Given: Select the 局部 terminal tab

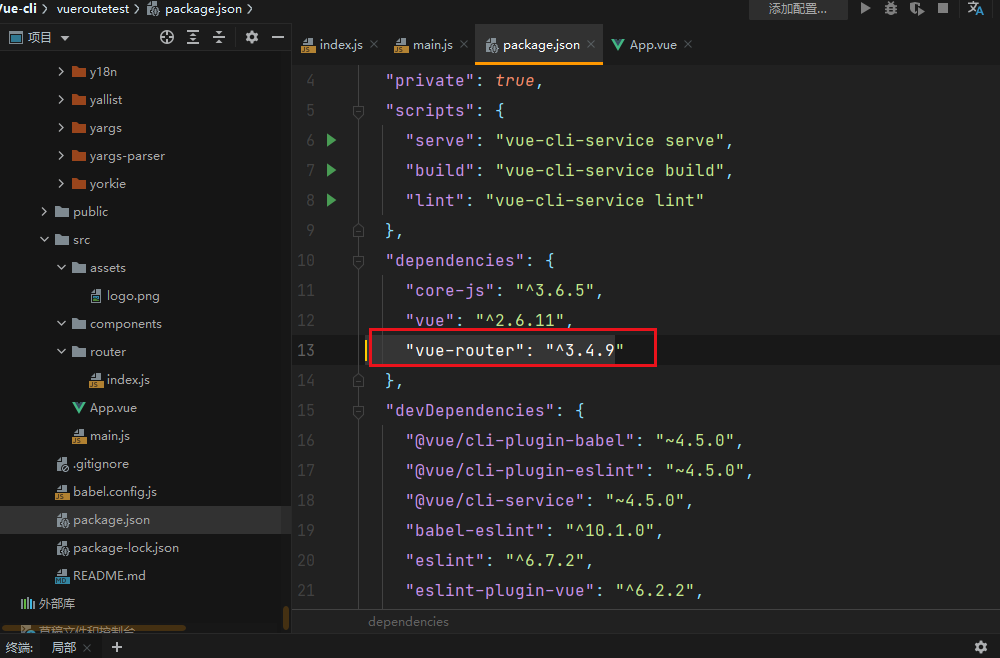Looking at the screenshot, I should tap(64, 647).
